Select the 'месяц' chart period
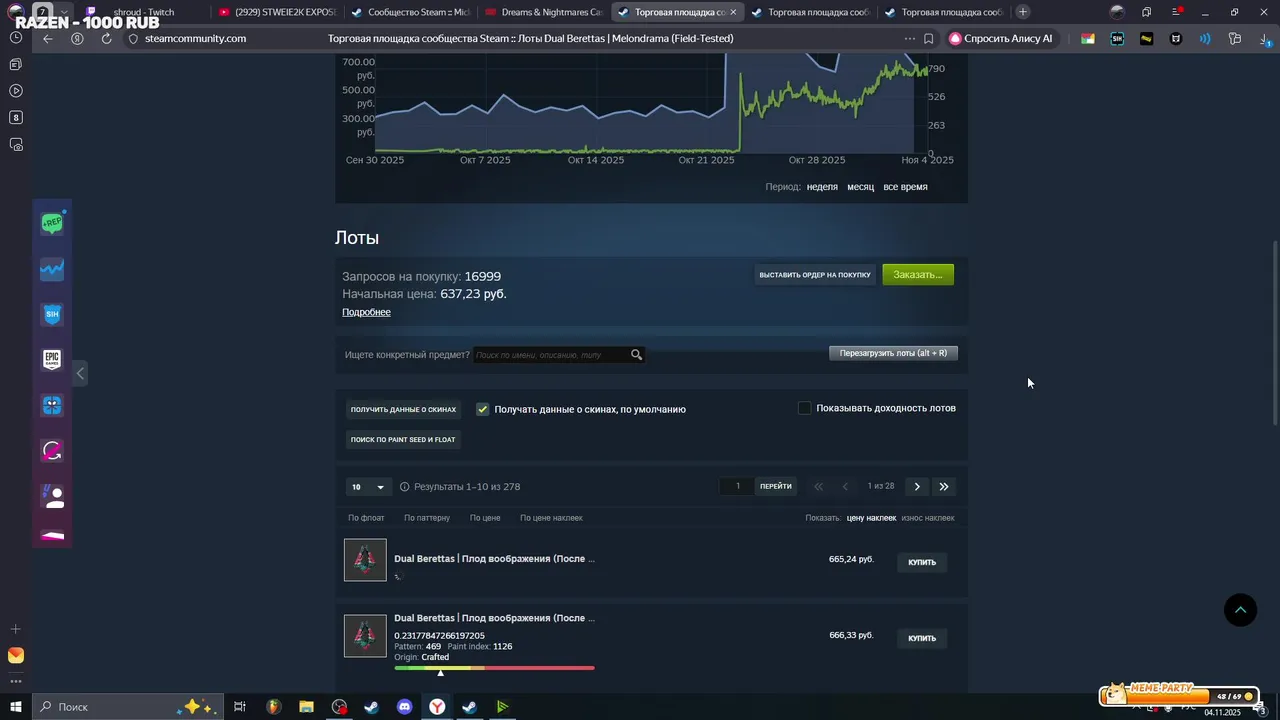This screenshot has width=1280, height=720. click(860, 187)
